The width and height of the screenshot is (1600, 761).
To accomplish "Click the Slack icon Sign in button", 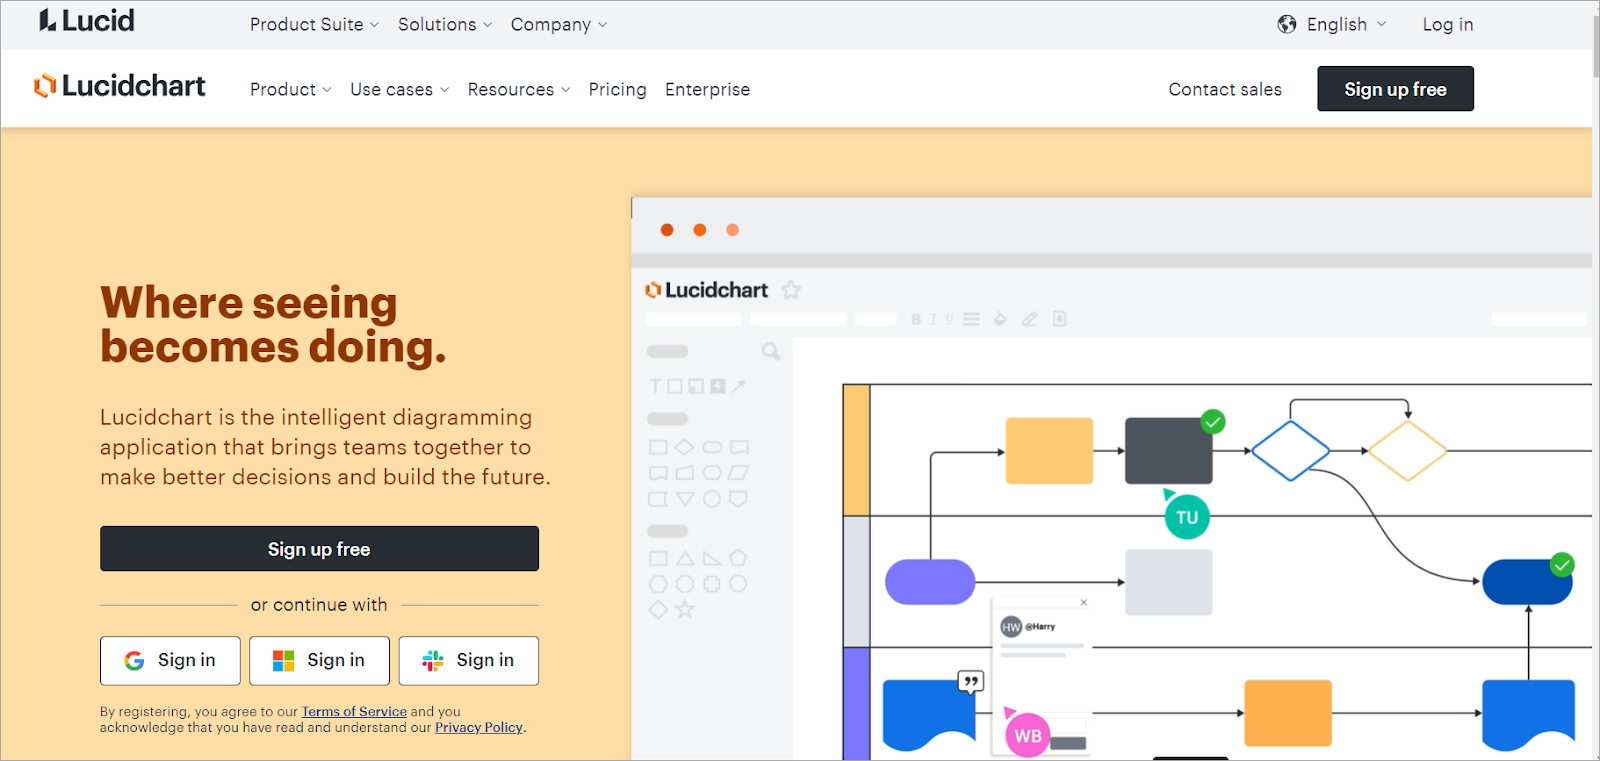I will pyautogui.click(x=469, y=660).
